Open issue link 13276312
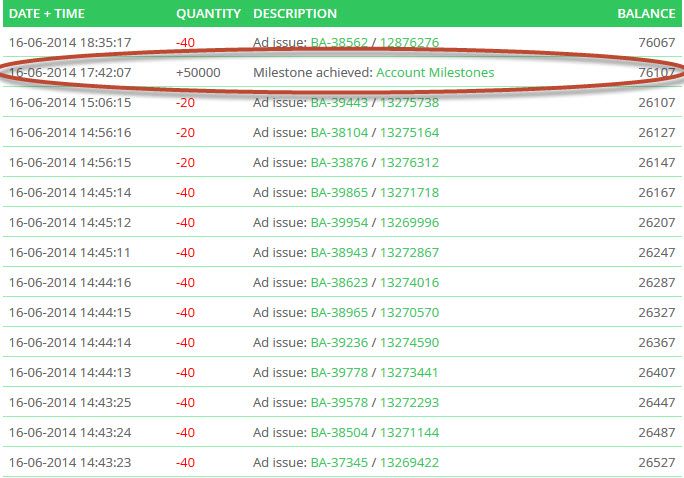Viewport: 684px width, 478px height. (409, 163)
